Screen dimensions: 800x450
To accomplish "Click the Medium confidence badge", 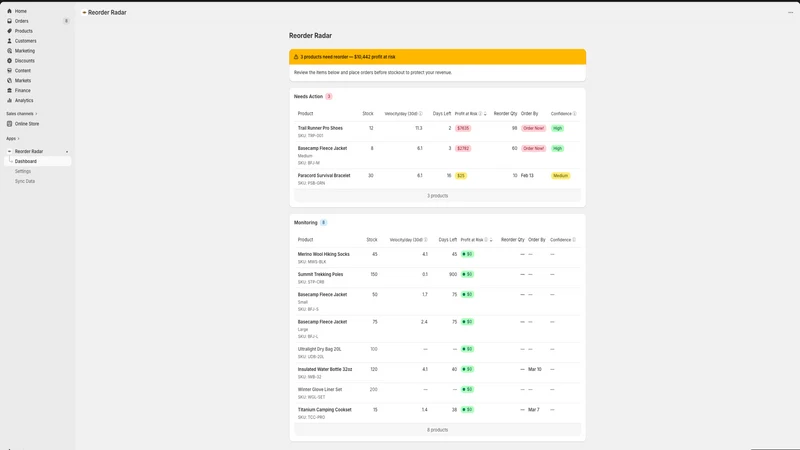I will coord(560,176).
